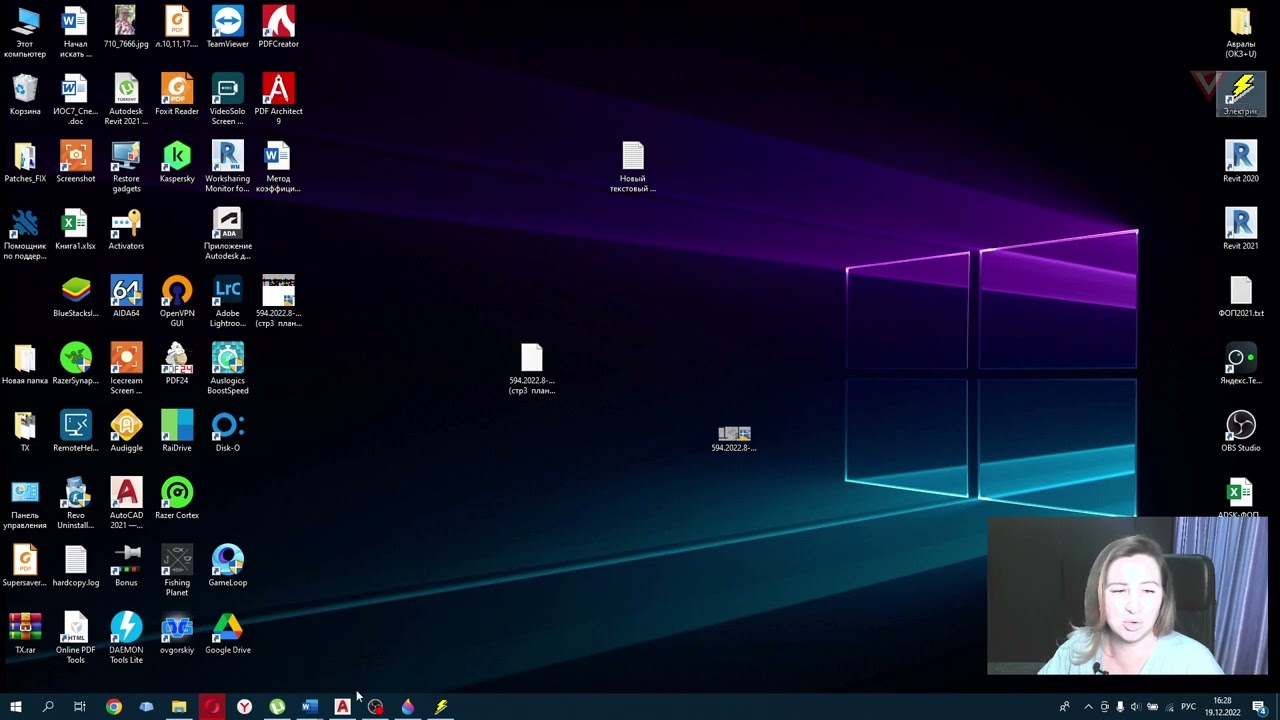Launch Google Chrome from the taskbar
1280x720 pixels.
point(113,707)
